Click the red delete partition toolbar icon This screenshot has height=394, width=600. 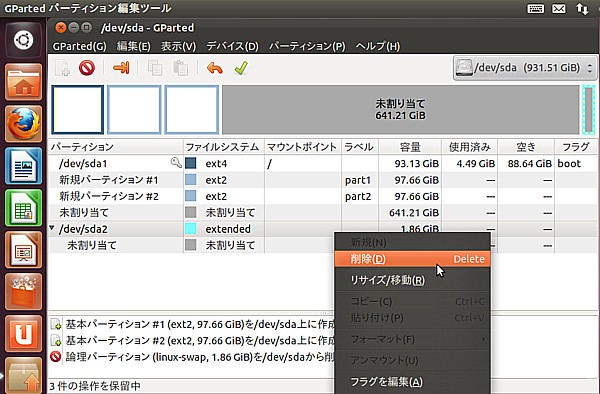(87, 68)
